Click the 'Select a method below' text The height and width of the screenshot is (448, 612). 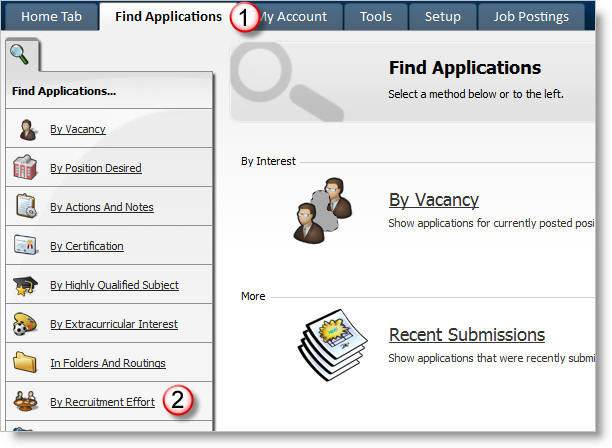tap(476, 94)
